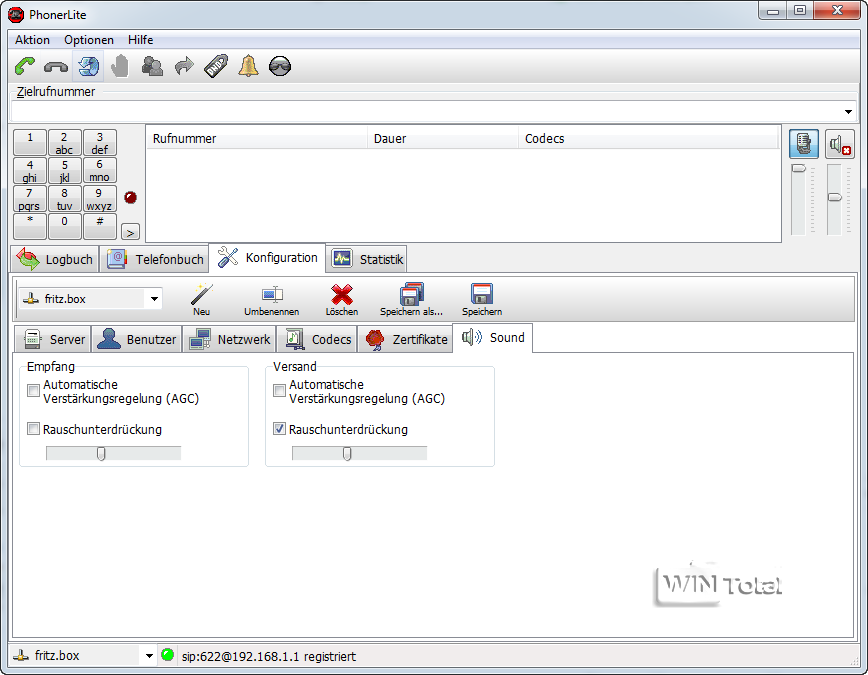Switch to the Telefonbuch tab

point(155,259)
